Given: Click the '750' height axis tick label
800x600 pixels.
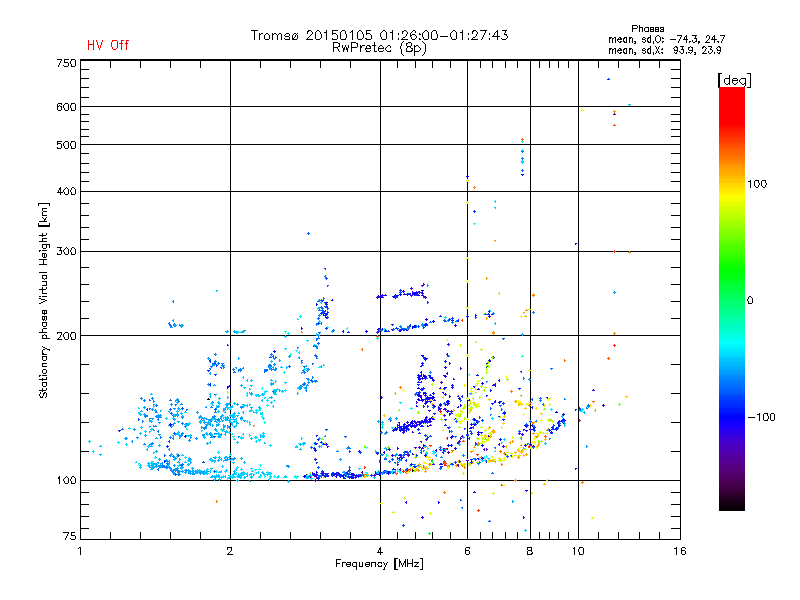Looking at the screenshot, I should (66, 63).
